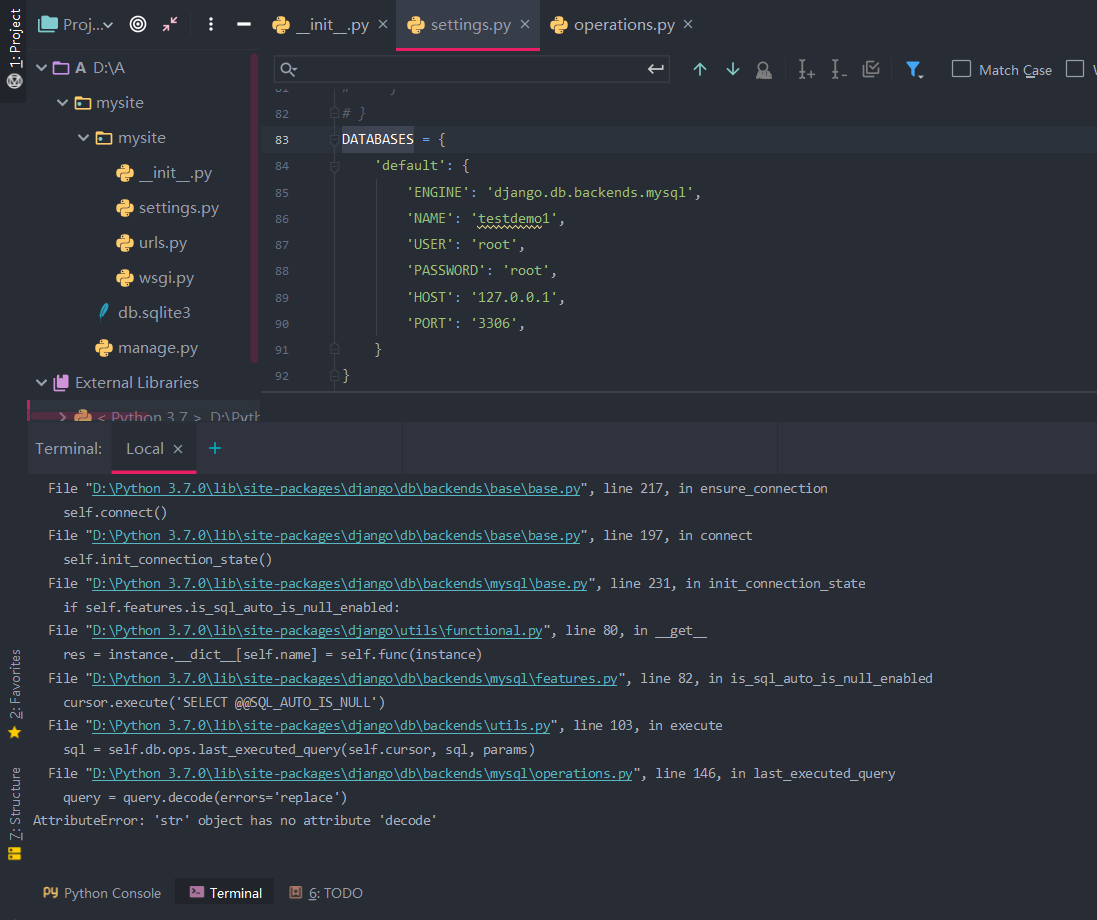Add a new terminal session with plus
1097x920 pixels.
point(215,448)
